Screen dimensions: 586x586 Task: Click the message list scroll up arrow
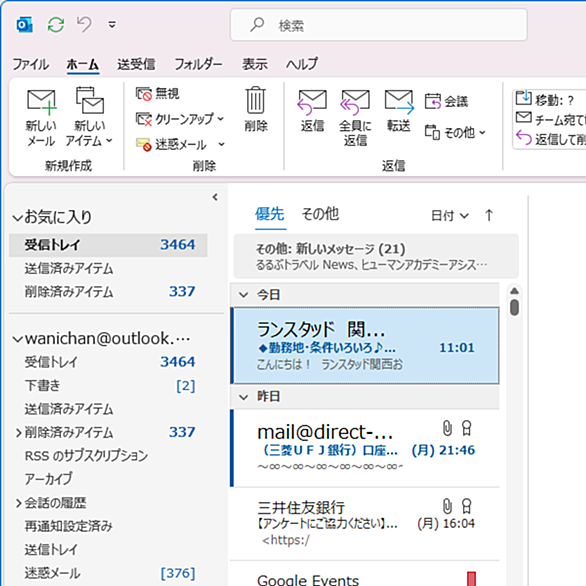tap(515, 291)
